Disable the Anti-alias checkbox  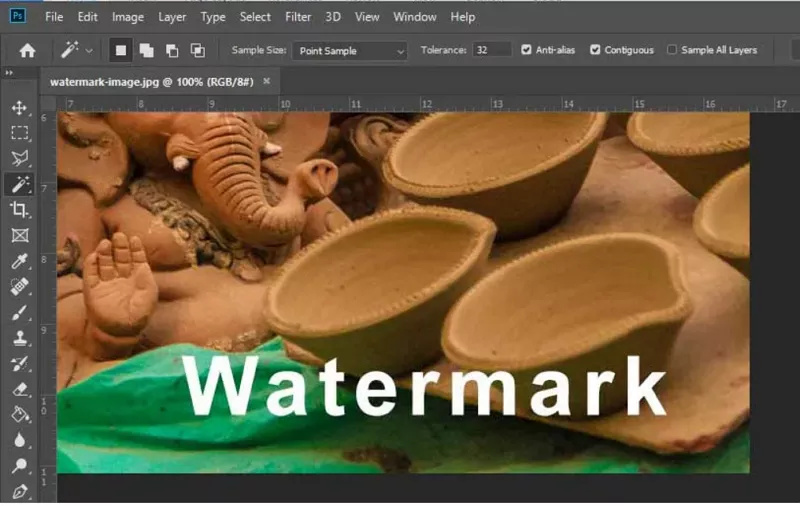click(x=527, y=50)
